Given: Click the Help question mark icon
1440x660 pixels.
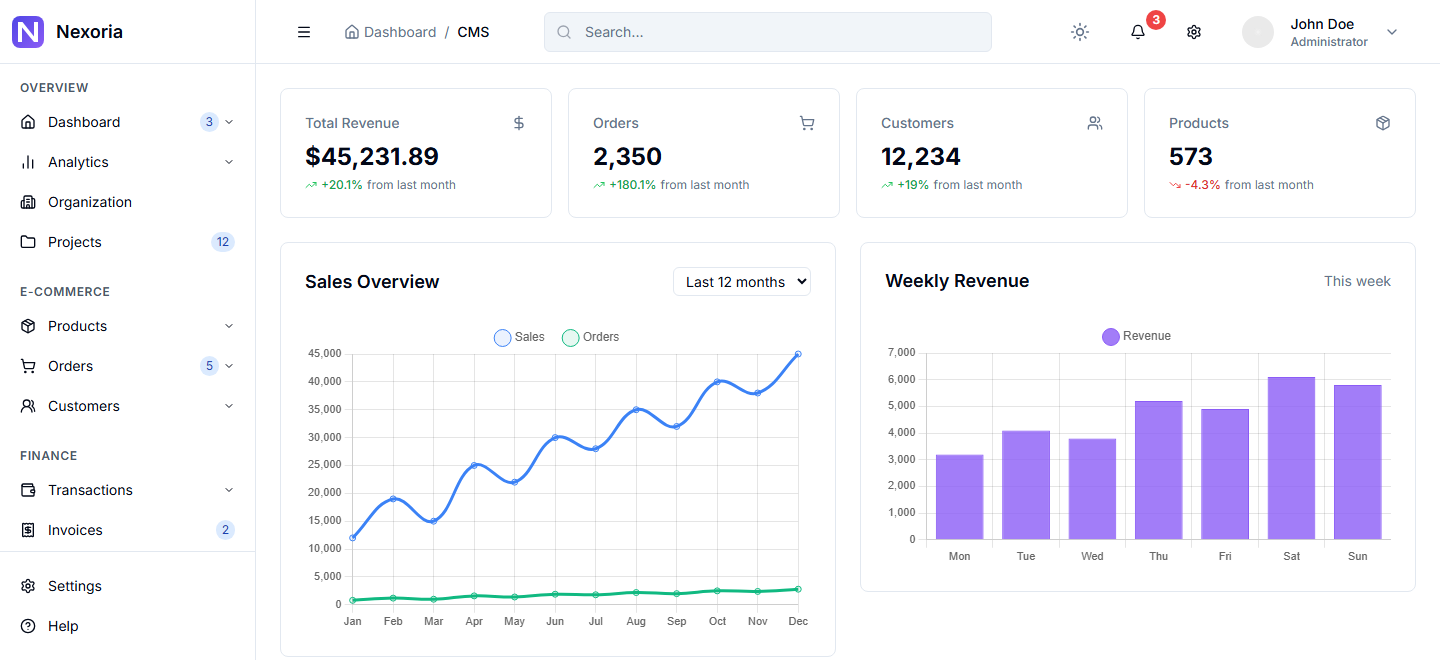Looking at the screenshot, I should tap(28, 626).
